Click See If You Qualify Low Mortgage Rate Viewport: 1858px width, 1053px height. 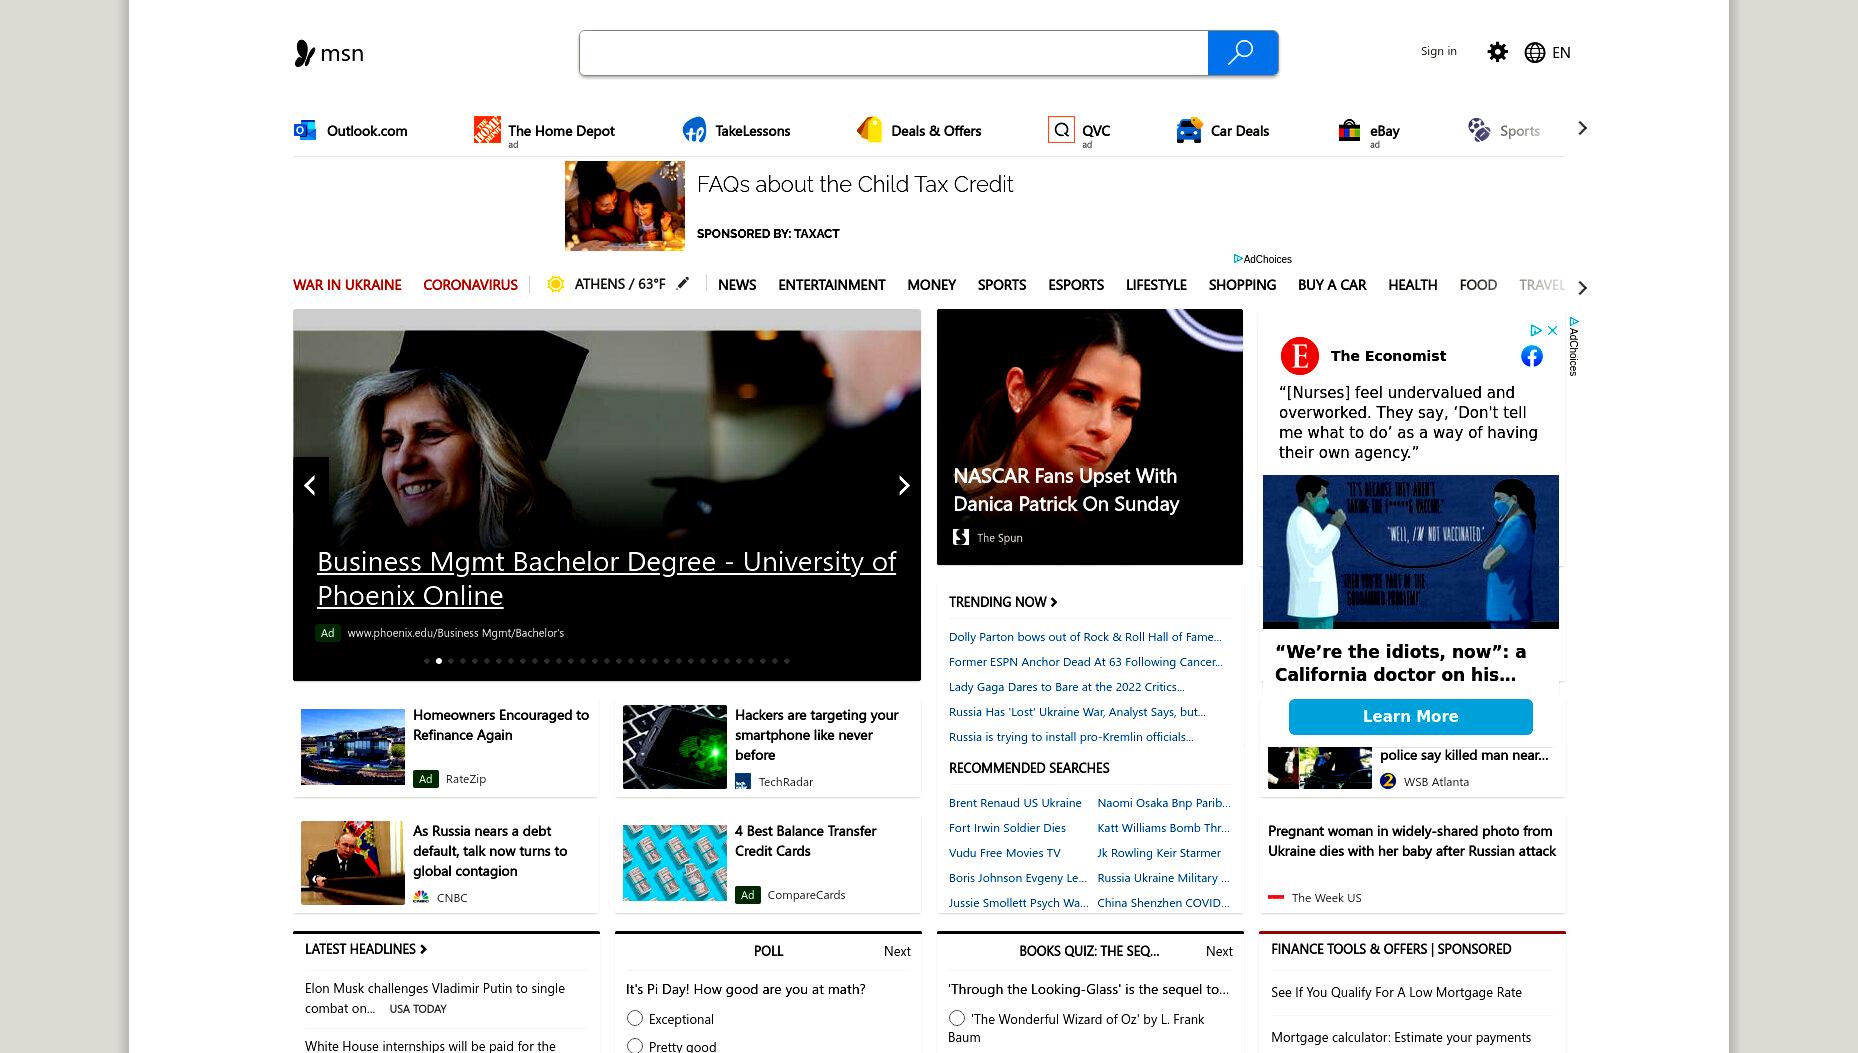tap(1396, 993)
